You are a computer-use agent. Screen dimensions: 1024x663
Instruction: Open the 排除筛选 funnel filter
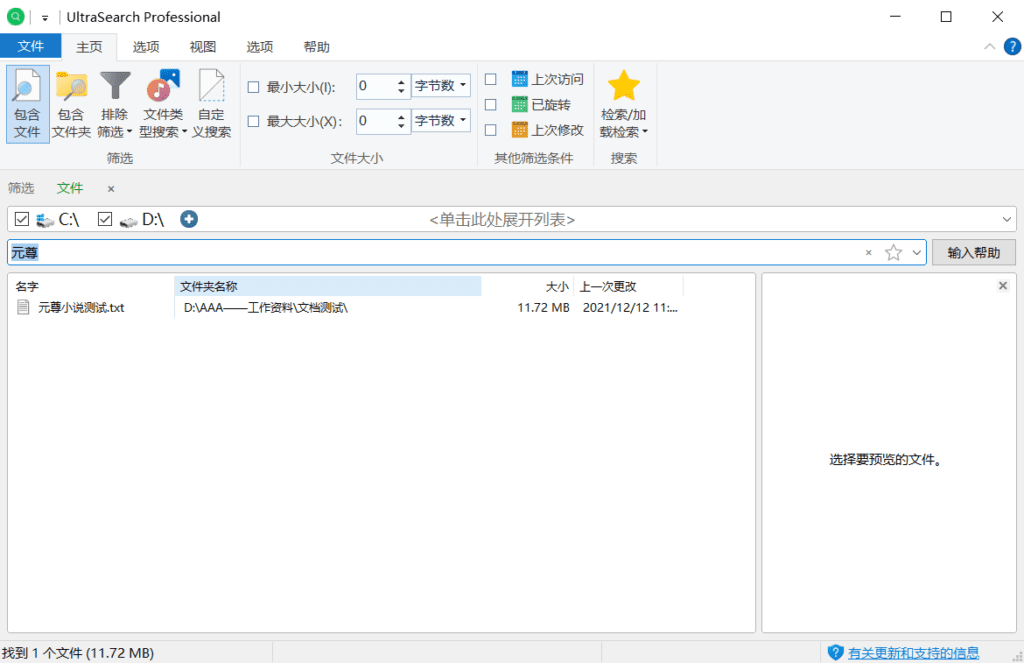[x=115, y=87]
